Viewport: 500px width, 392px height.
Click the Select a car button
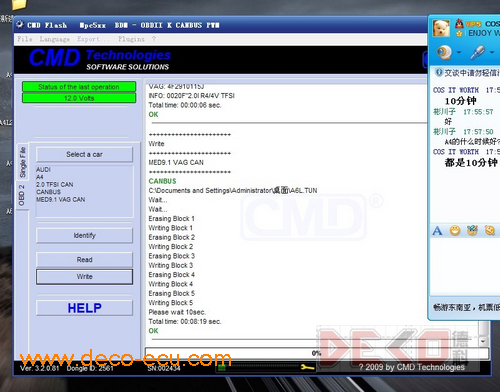[x=84, y=154]
